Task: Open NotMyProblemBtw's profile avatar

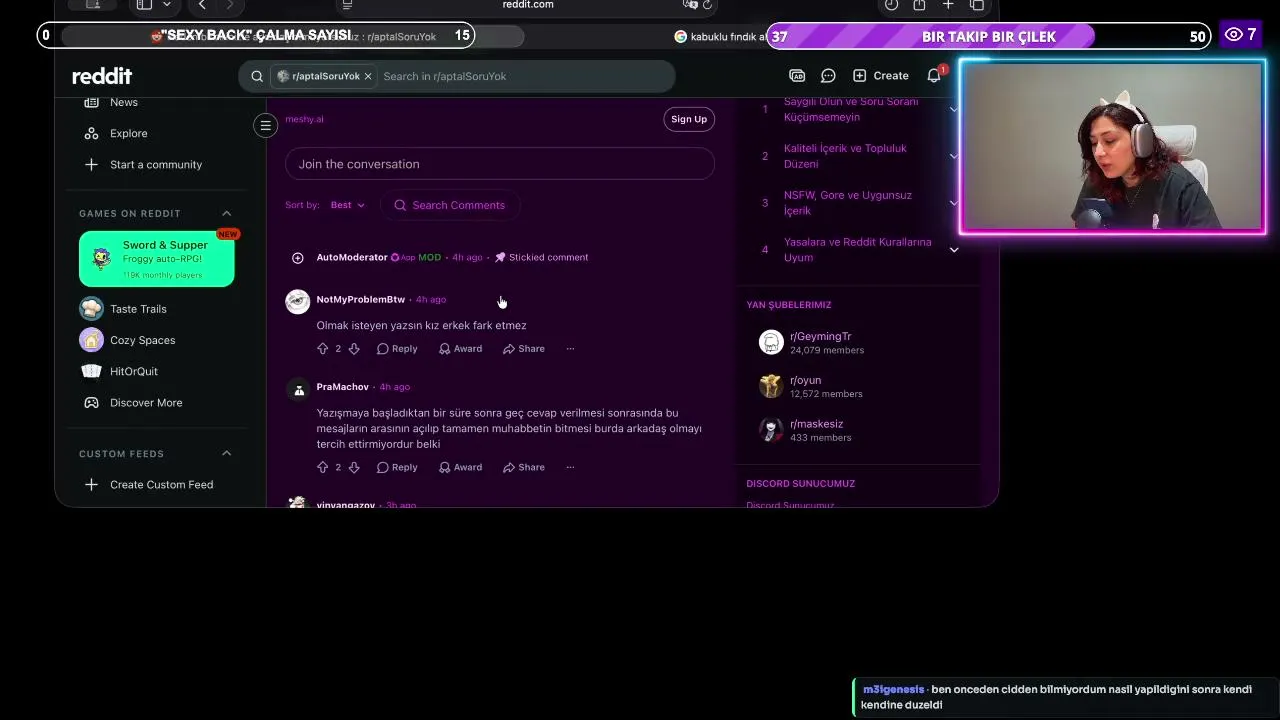Action: point(298,302)
